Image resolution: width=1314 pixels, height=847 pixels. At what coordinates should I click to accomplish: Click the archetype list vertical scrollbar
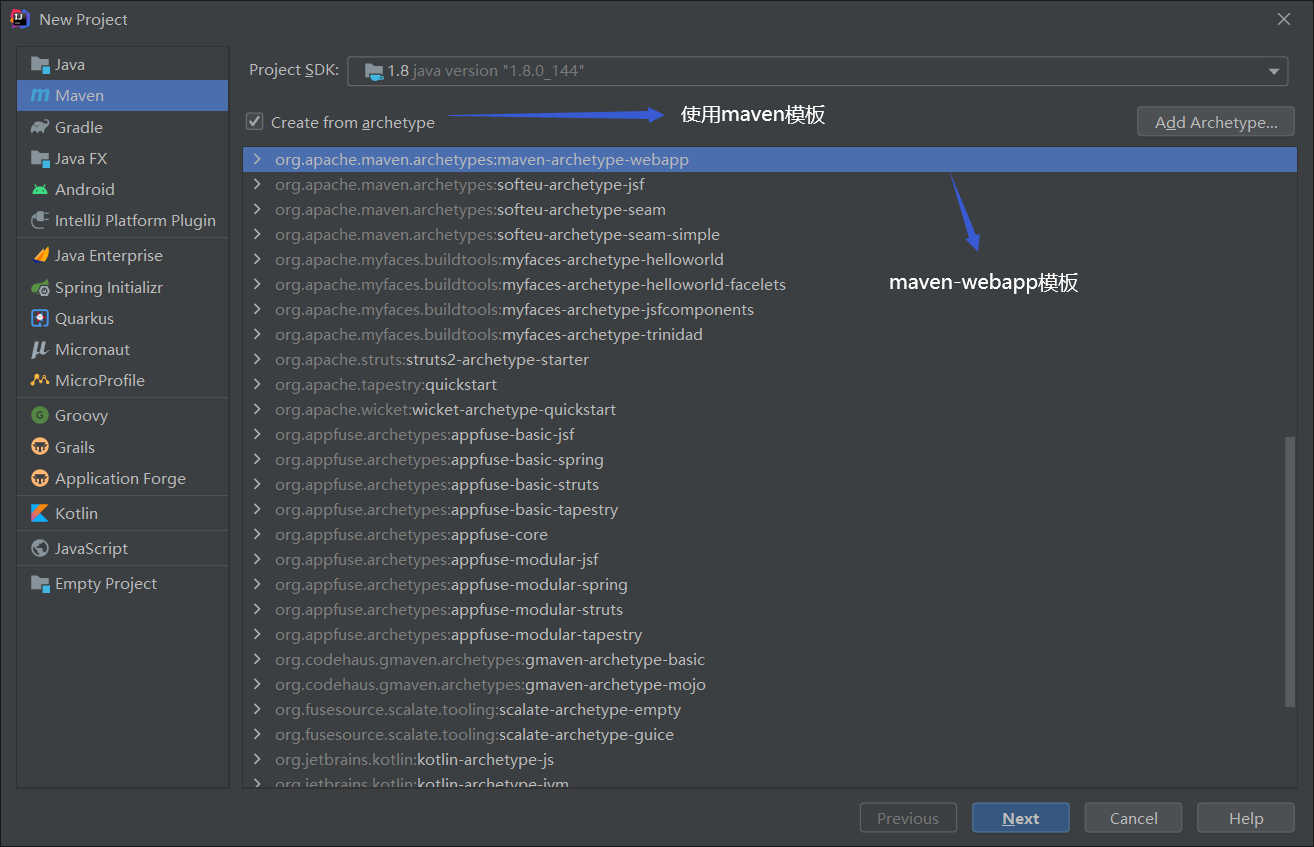coord(1290,570)
